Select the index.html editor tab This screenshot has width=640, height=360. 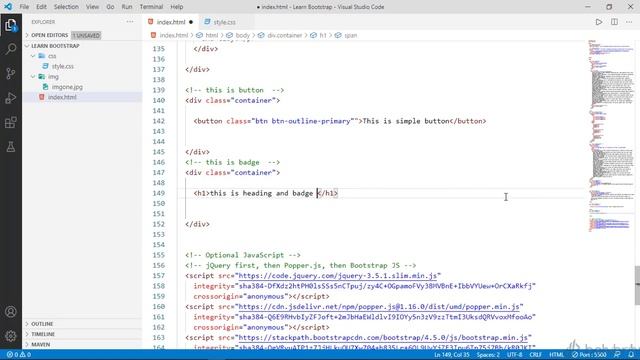pos(171,22)
